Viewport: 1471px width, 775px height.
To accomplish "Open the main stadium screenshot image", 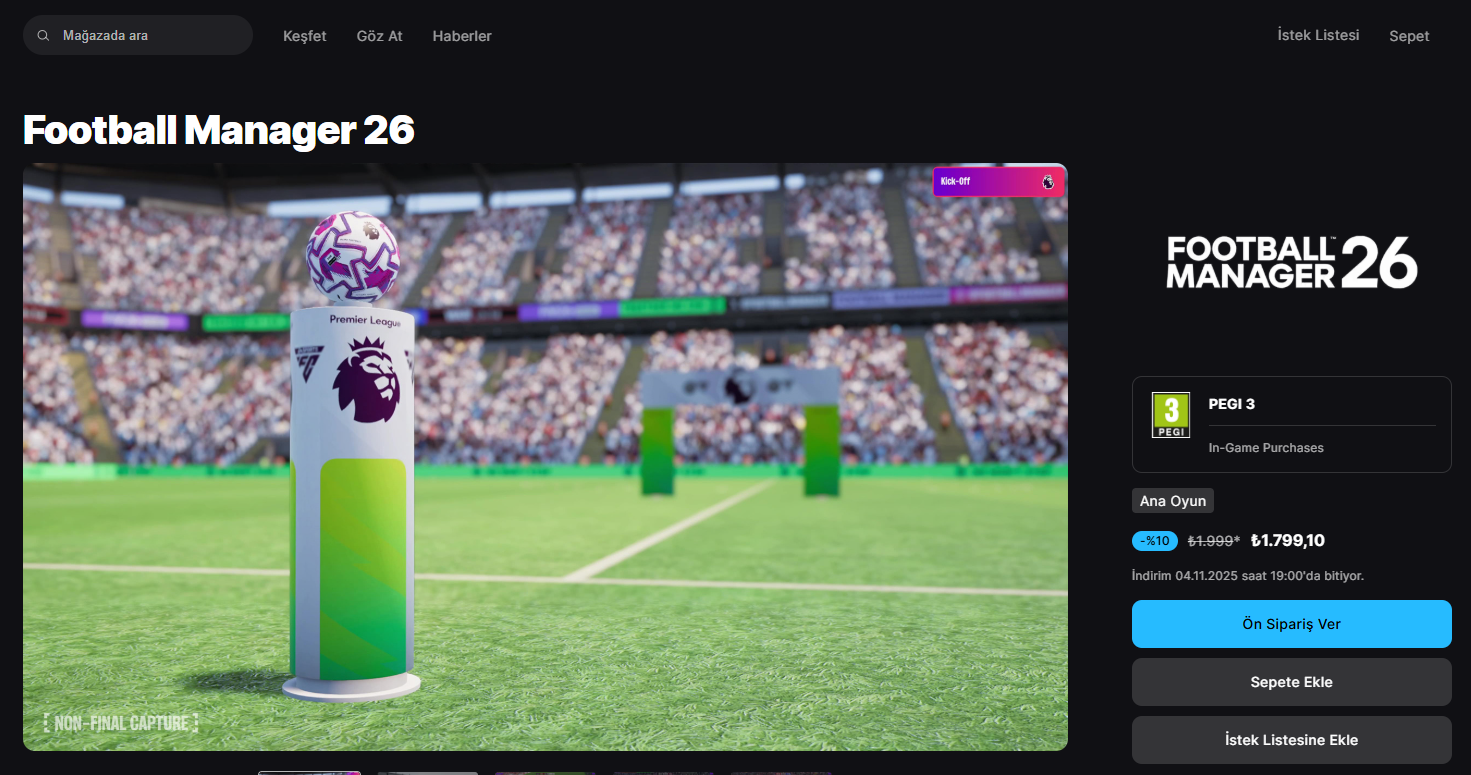I will pyautogui.click(x=545, y=457).
